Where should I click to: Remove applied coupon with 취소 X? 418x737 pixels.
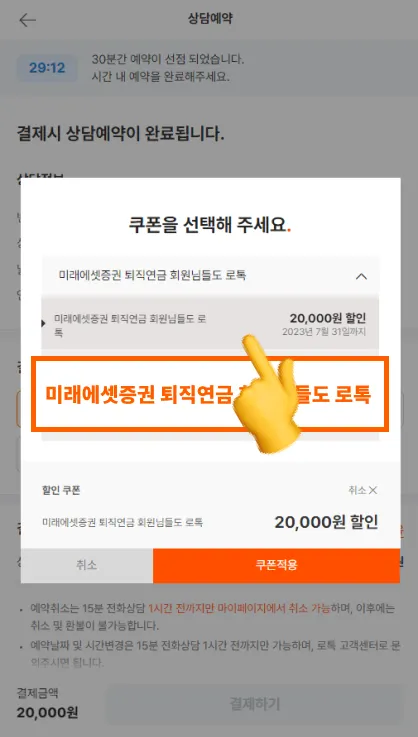[x=363, y=490]
